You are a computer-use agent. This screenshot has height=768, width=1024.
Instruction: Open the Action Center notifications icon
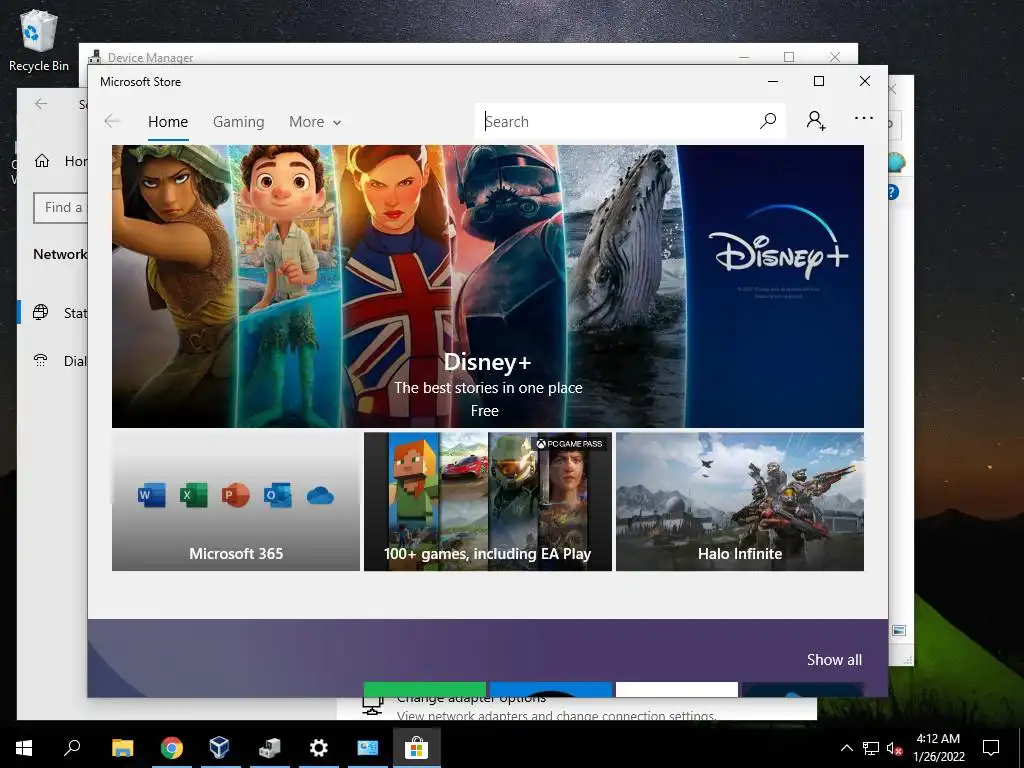[x=991, y=748]
